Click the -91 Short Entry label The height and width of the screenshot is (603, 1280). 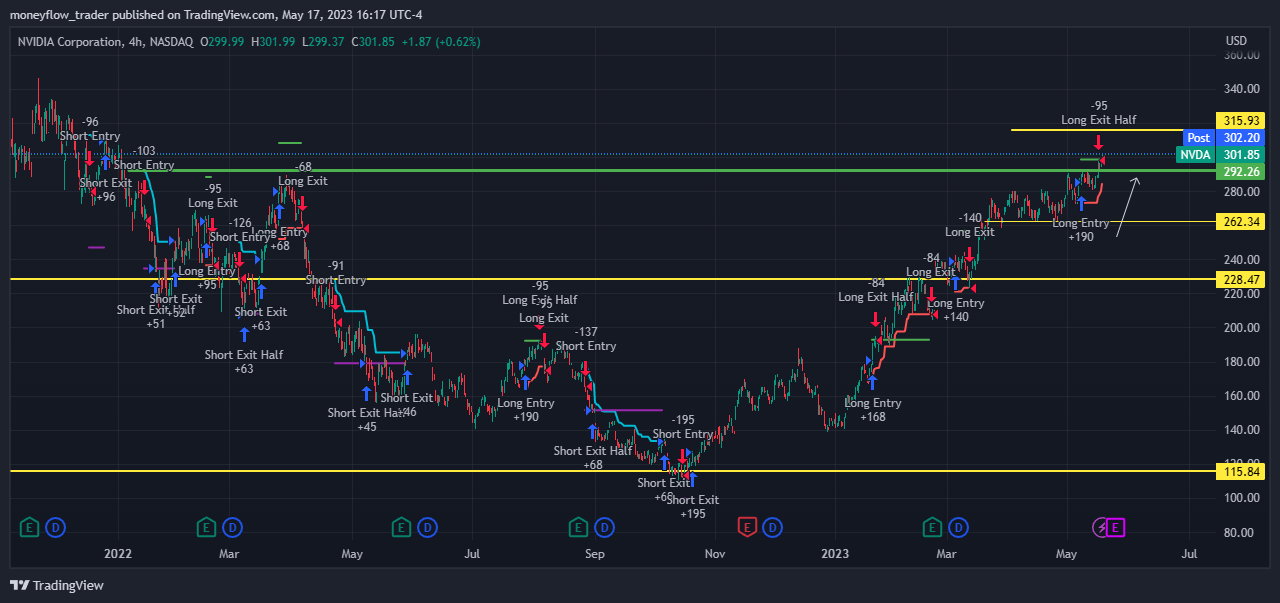coord(336,273)
